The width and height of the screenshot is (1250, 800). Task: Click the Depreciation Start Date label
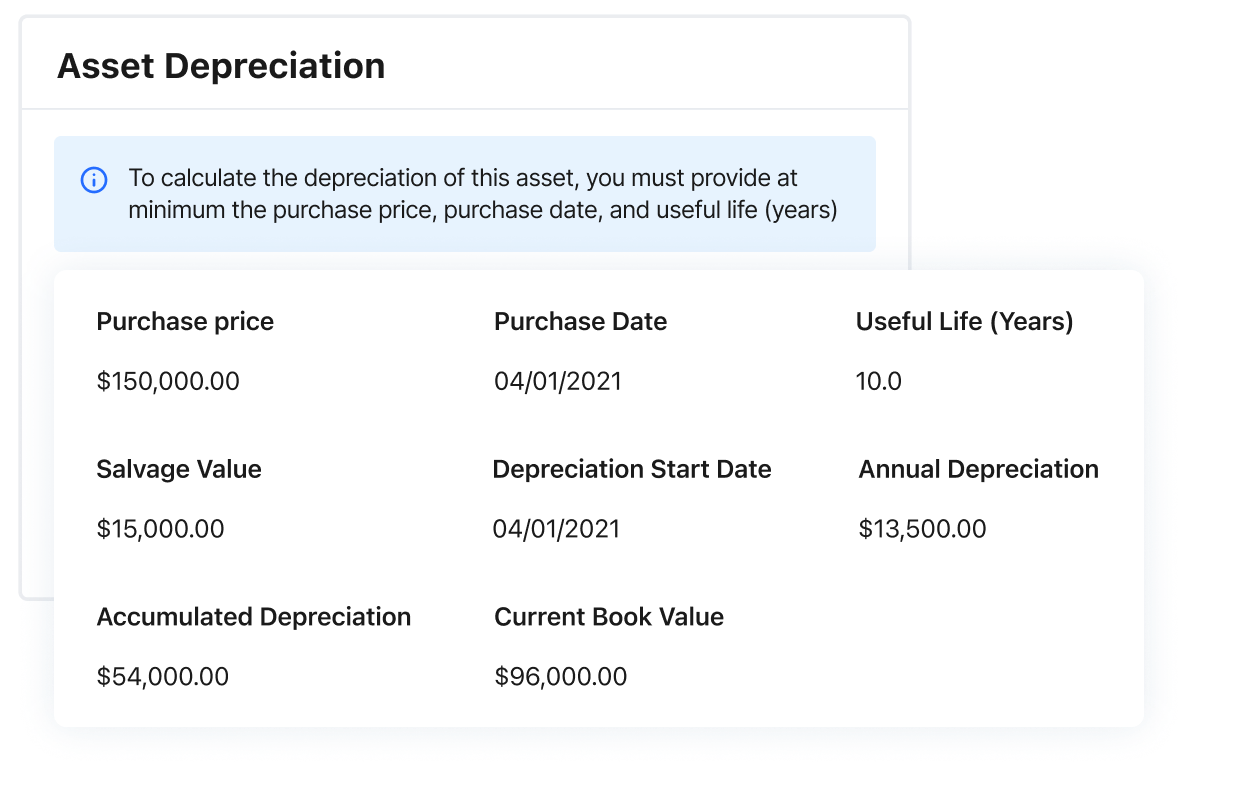[632, 470]
